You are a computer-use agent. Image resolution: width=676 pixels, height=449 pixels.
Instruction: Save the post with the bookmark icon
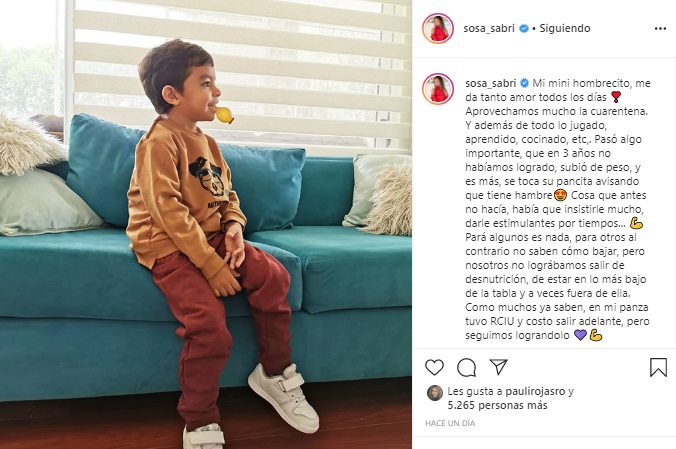[658, 367]
